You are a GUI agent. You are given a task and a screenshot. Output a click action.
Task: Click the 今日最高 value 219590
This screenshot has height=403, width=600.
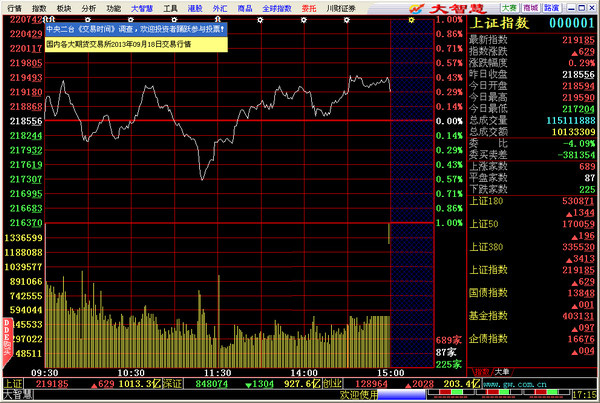tap(578, 98)
